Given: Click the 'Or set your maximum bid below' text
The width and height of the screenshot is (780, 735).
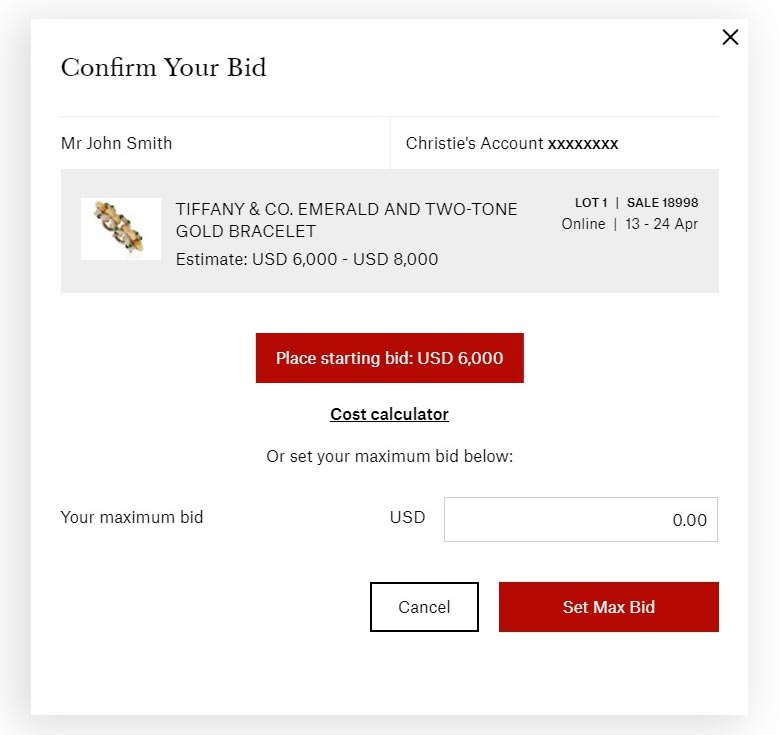Looking at the screenshot, I should pyautogui.click(x=389, y=457).
